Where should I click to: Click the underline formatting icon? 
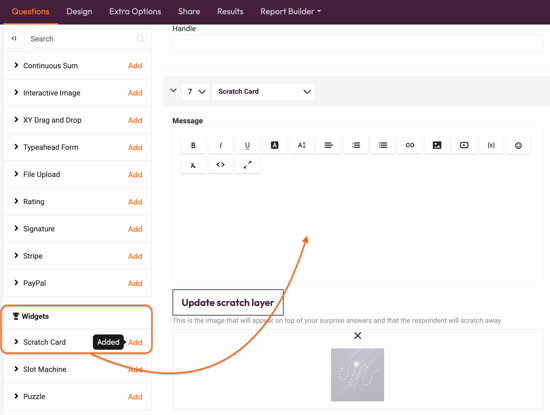247,145
